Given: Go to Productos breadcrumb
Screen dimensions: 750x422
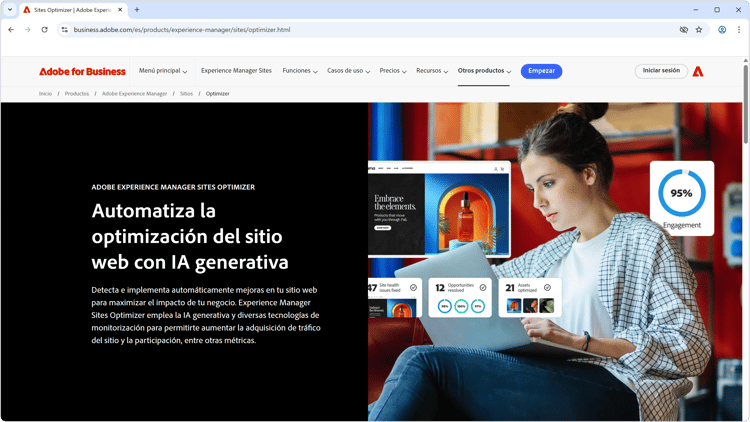Looking at the screenshot, I should tap(77, 94).
